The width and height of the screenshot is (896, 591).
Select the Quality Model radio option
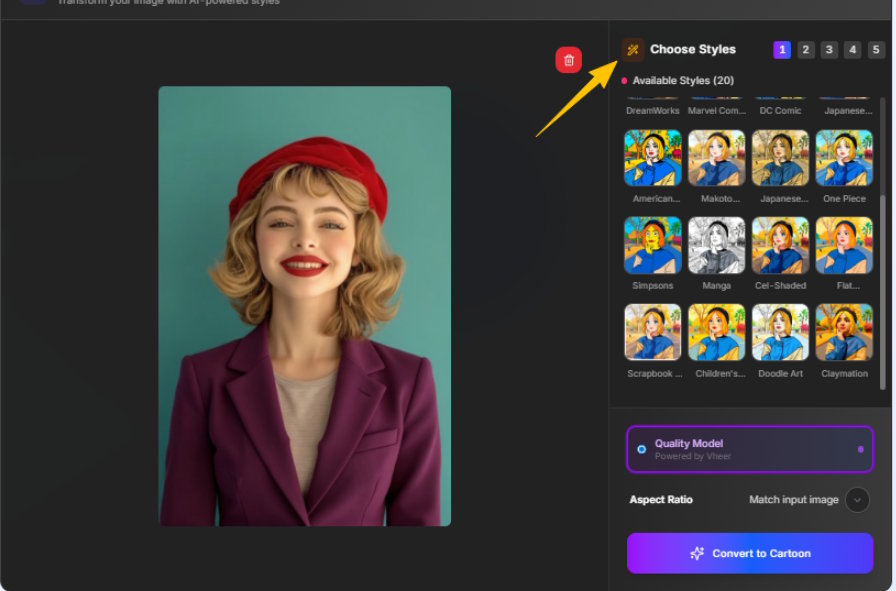(642, 449)
